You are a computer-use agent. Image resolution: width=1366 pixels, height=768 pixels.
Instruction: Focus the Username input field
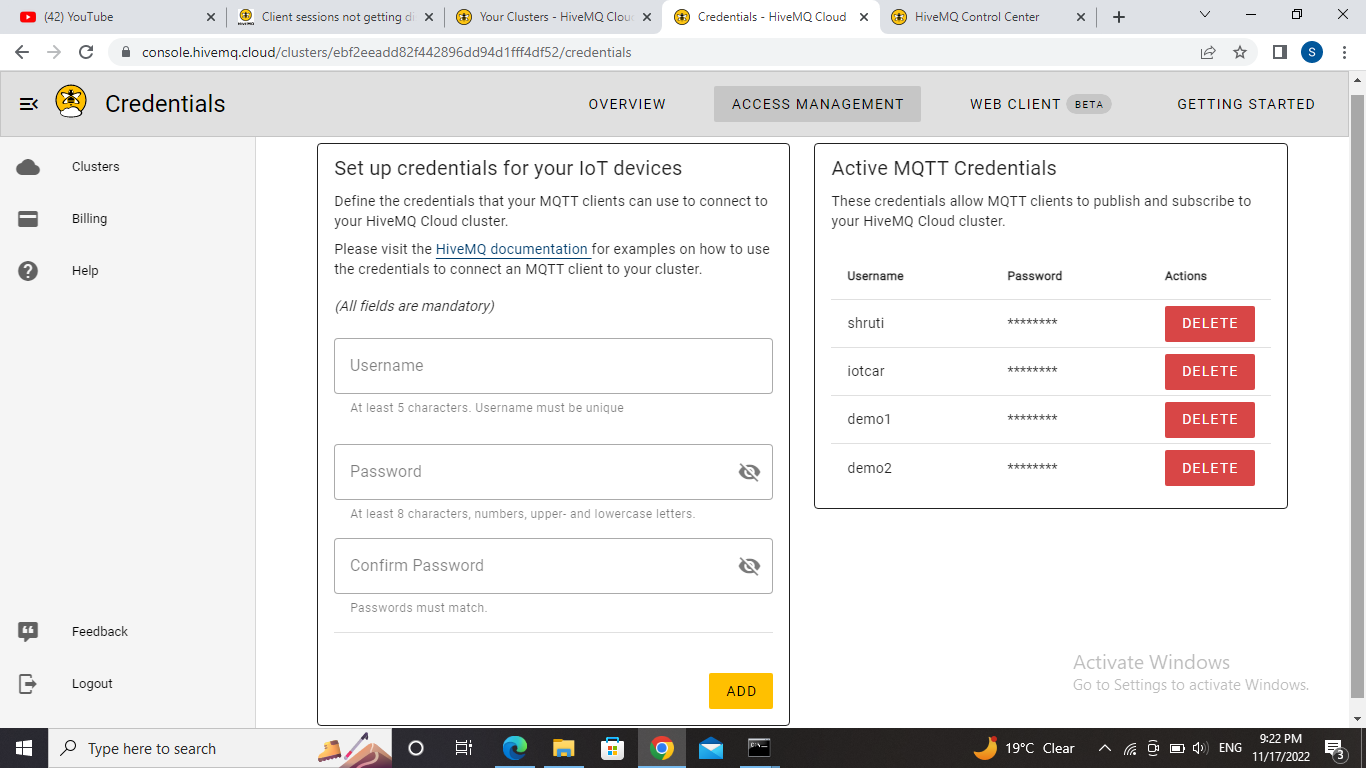pos(553,366)
